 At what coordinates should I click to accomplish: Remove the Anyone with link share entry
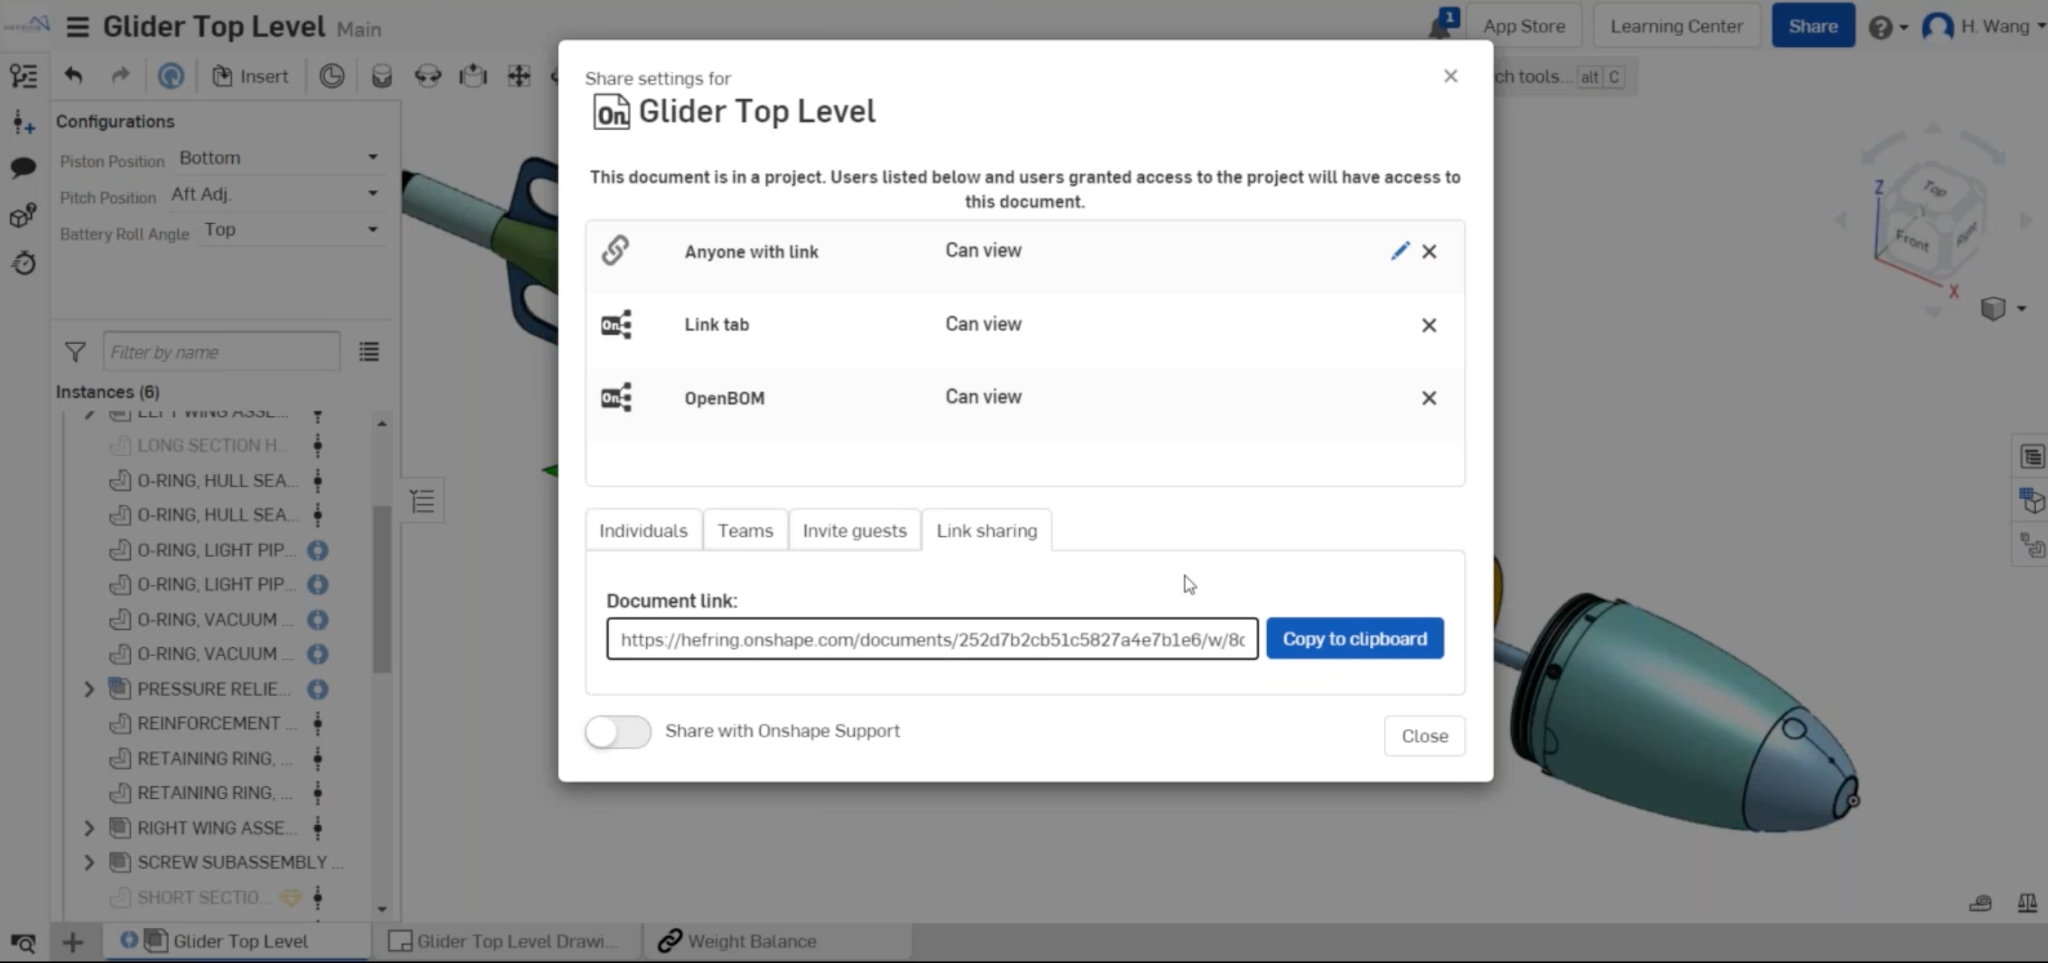pos(1429,252)
